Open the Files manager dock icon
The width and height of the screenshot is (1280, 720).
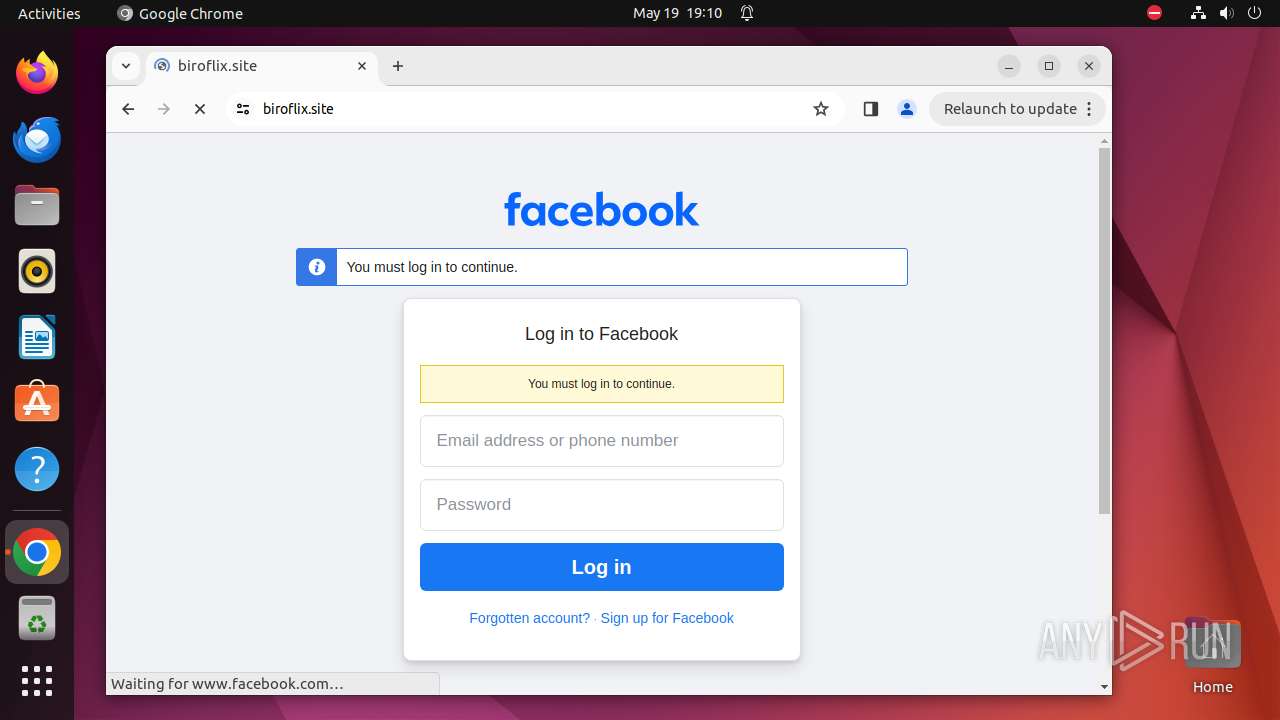point(37,205)
